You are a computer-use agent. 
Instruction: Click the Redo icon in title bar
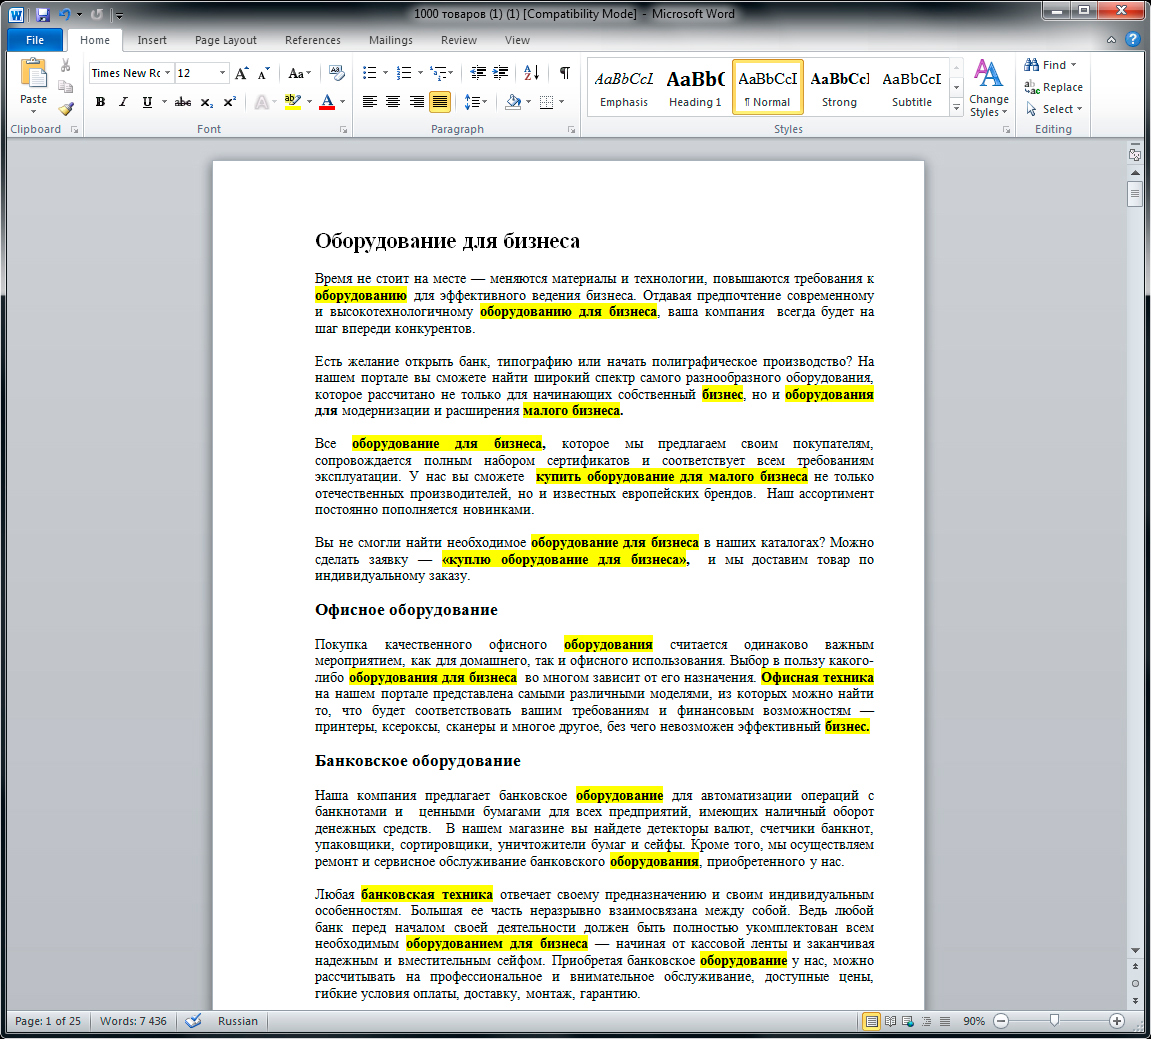click(96, 14)
